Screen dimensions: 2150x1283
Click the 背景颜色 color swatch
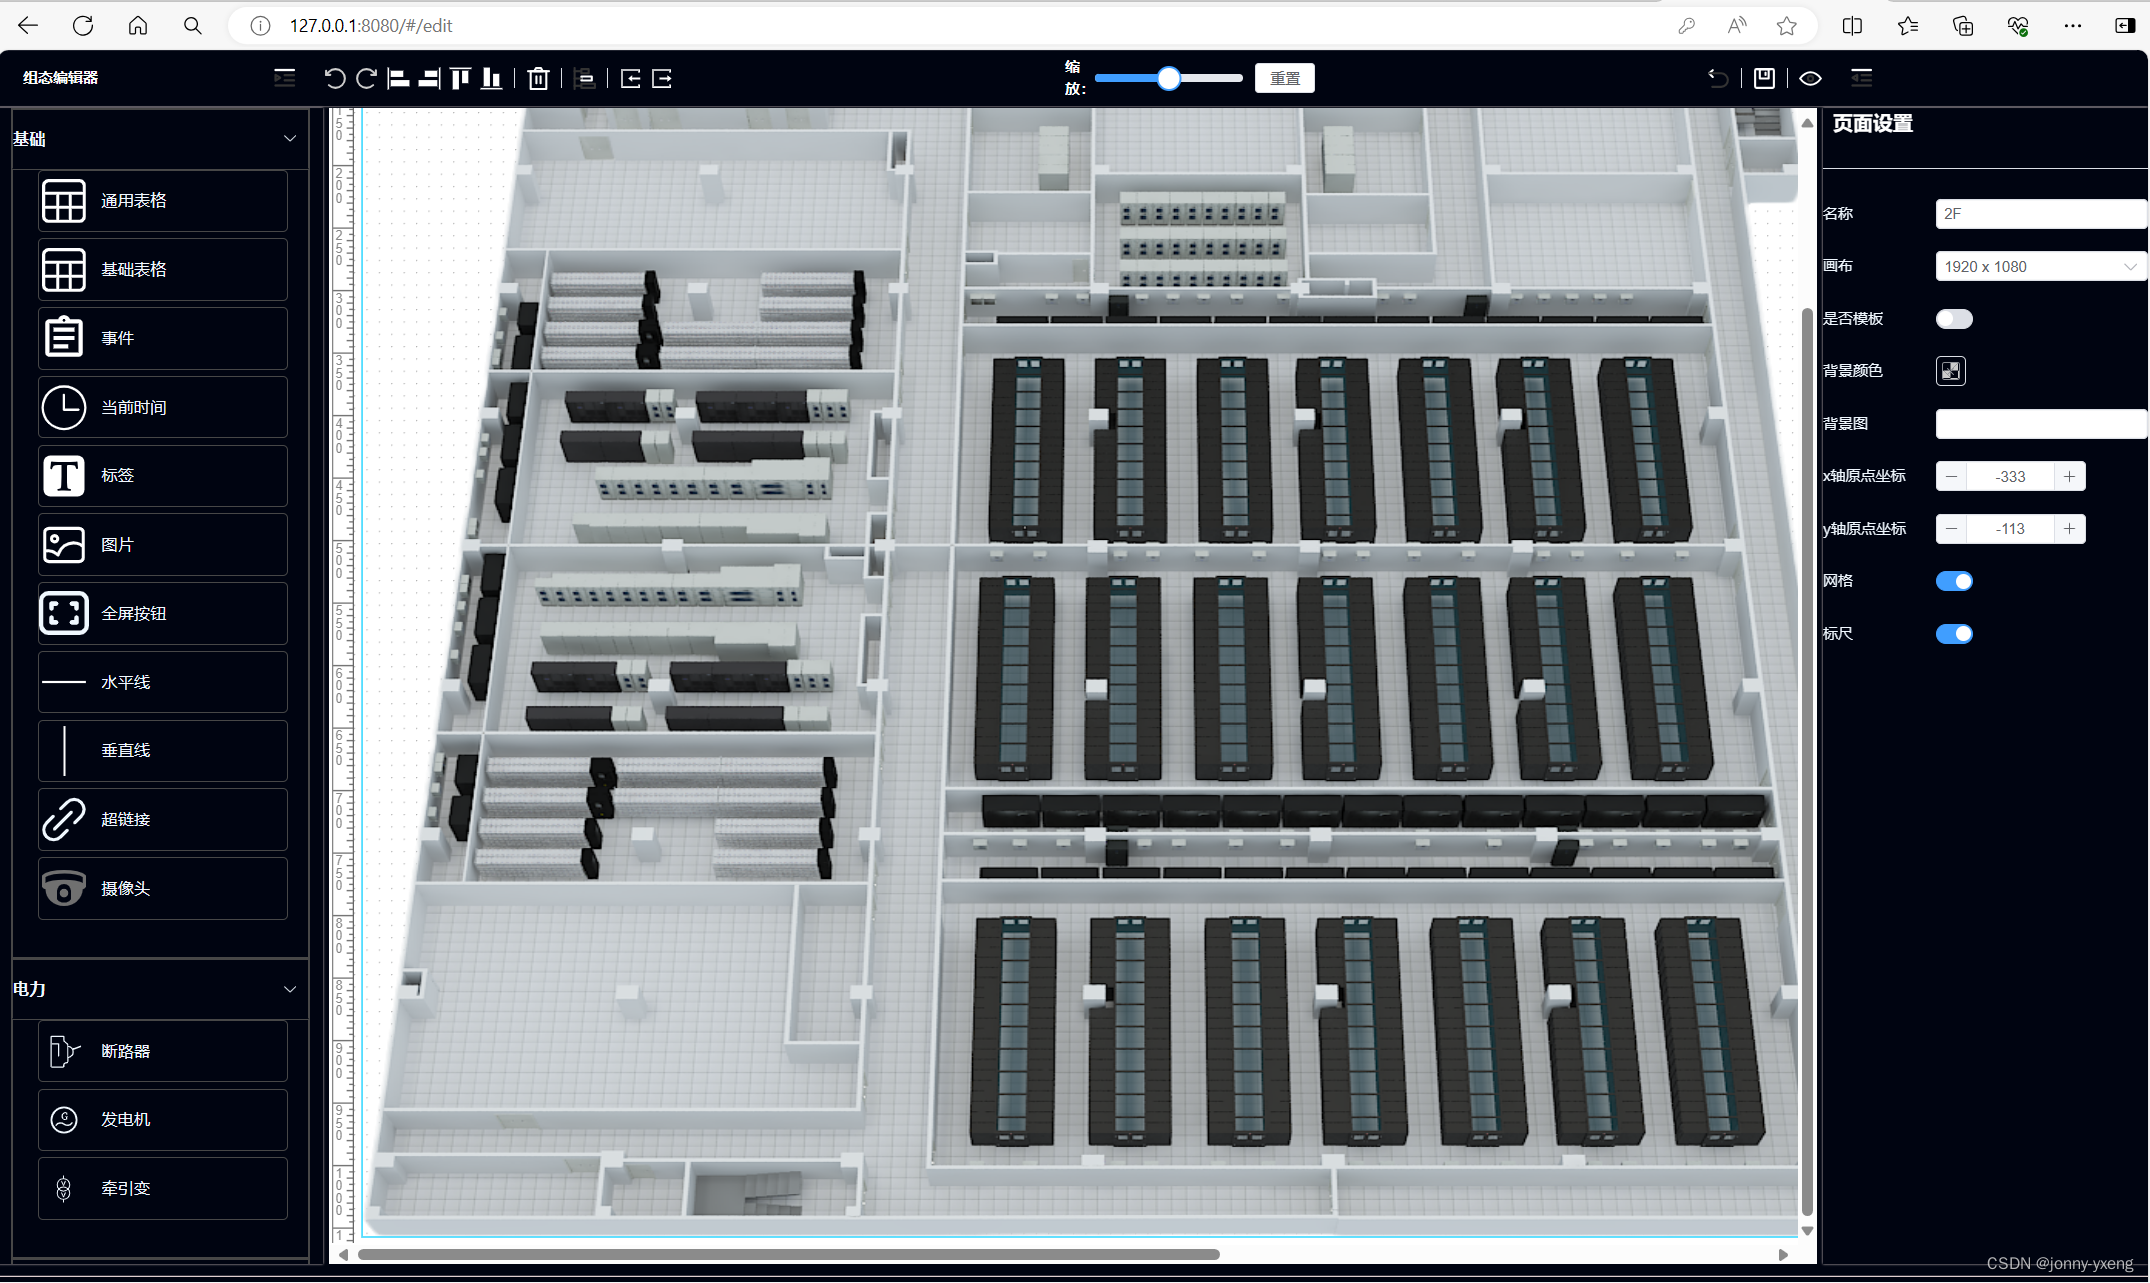coord(1950,371)
